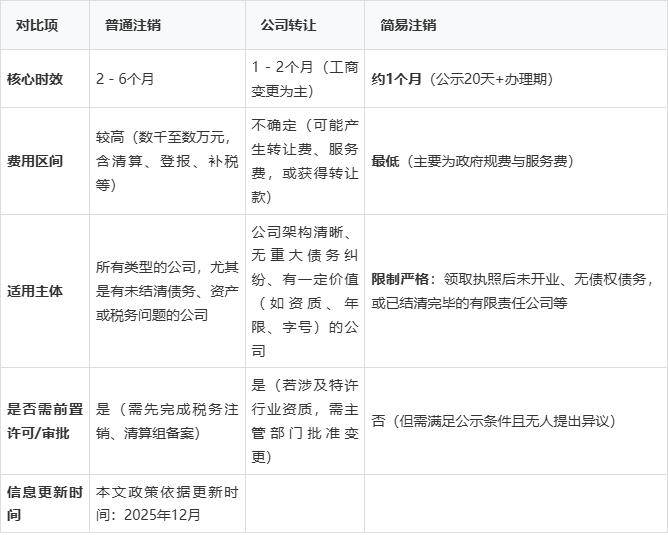668x535 pixels.
Task: Click the 1 - 2个月（工商变更为主）cell
Action: click(x=305, y=79)
